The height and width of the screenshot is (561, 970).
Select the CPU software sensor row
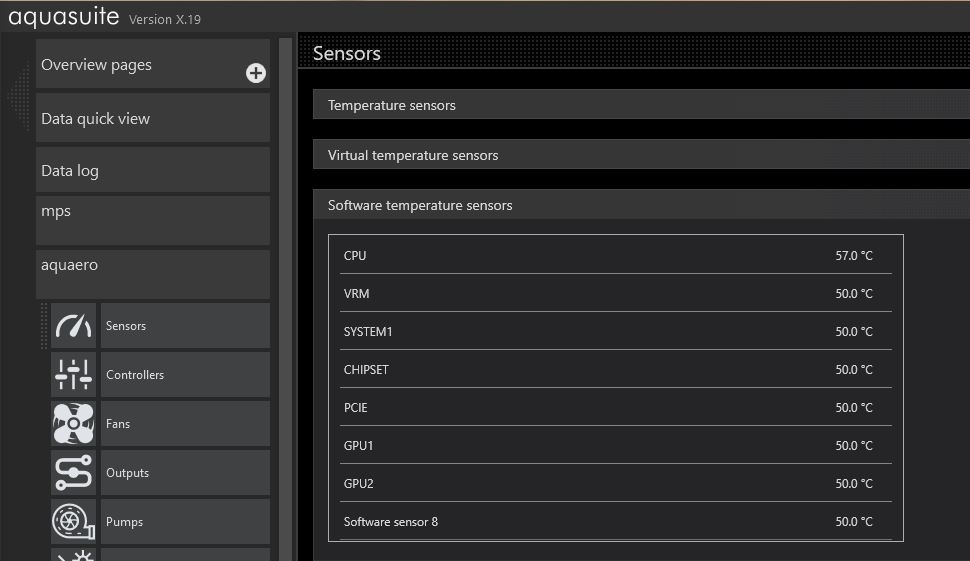[x=615, y=256]
